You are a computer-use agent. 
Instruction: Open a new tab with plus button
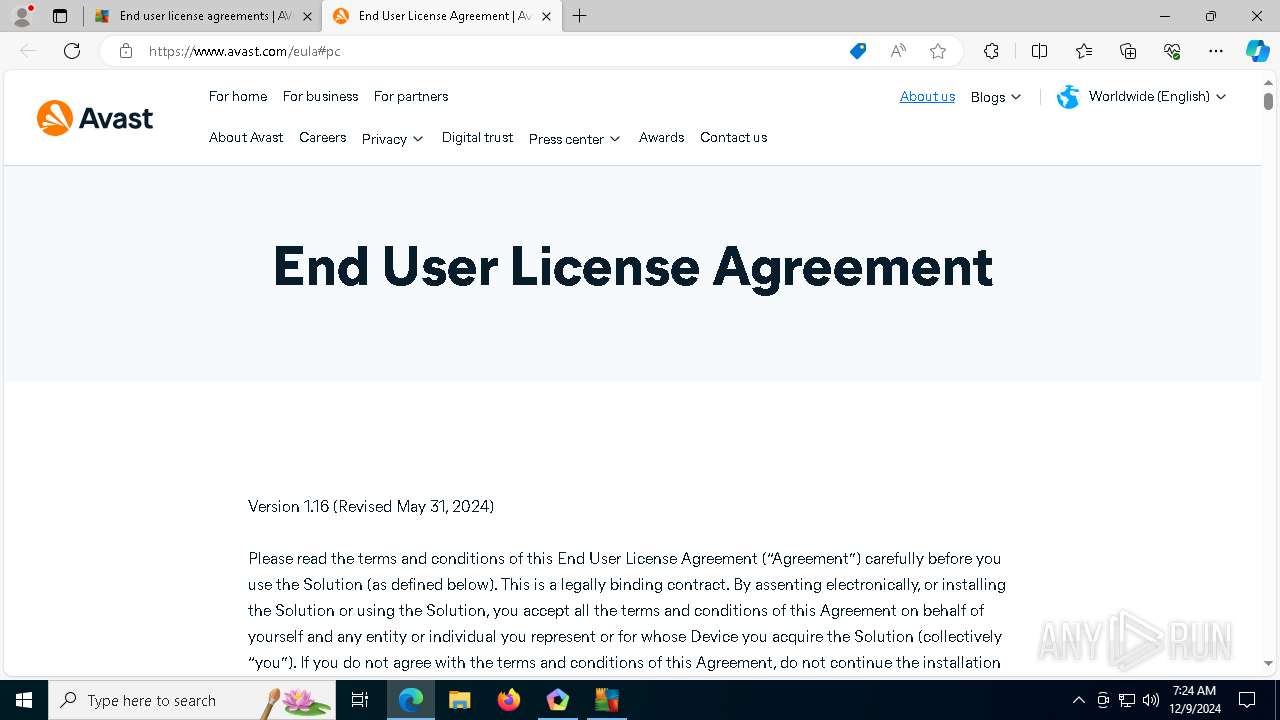(580, 16)
